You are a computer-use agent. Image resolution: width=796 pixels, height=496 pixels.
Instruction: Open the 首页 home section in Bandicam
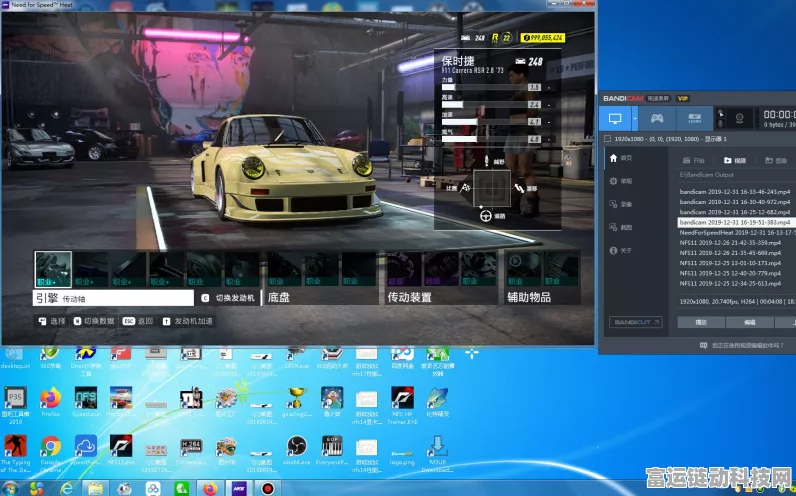[620, 158]
